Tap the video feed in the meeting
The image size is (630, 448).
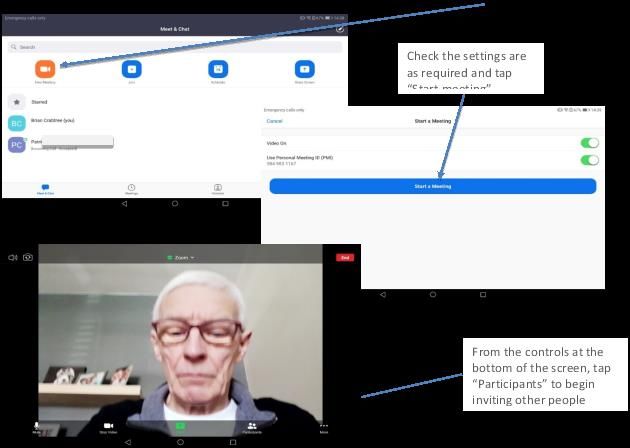point(180,342)
